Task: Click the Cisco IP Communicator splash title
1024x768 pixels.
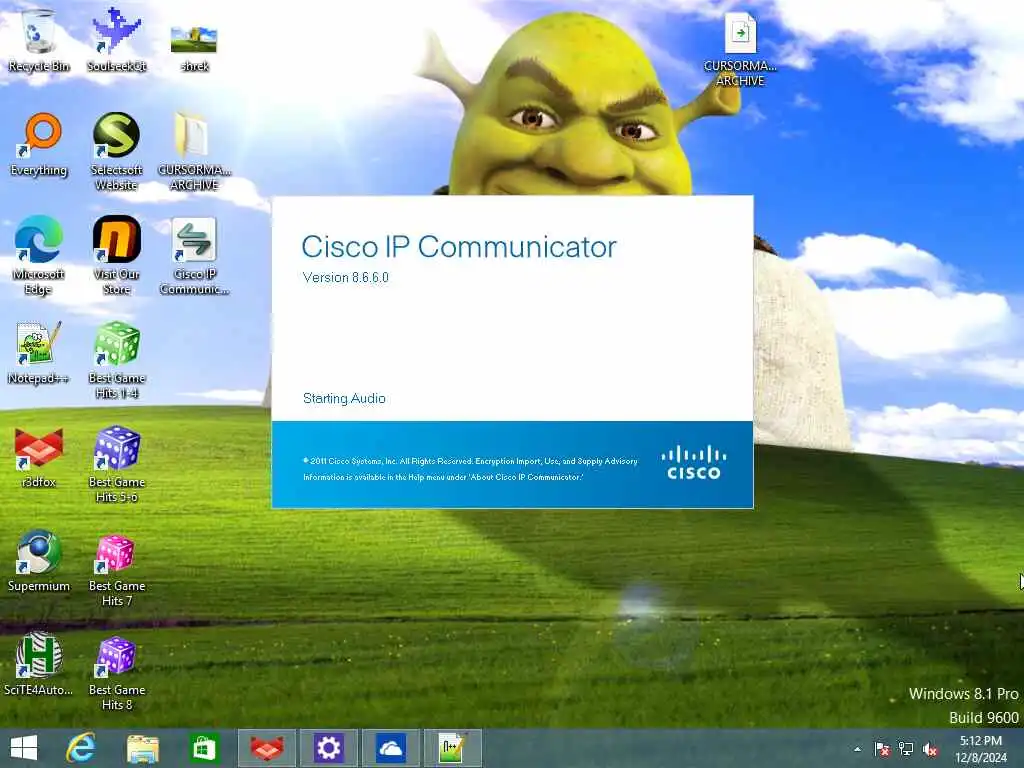Action: pos(458,247)
